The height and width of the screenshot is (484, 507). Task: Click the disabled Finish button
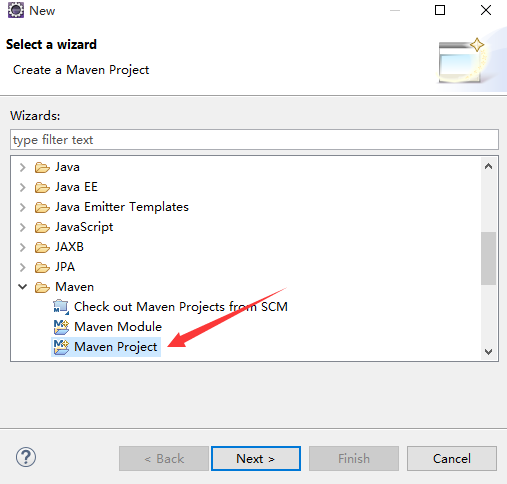click(x=354, y=459)
